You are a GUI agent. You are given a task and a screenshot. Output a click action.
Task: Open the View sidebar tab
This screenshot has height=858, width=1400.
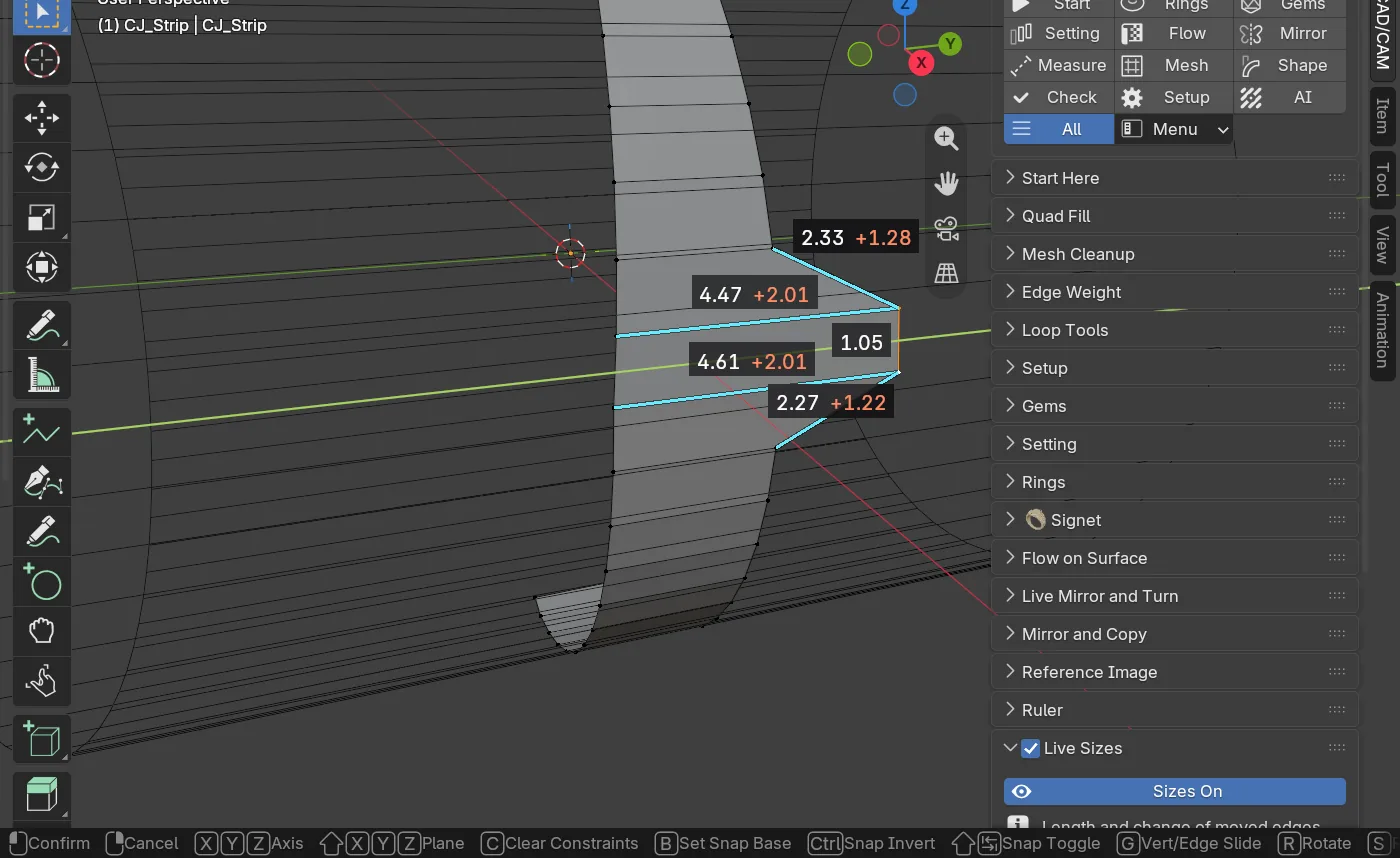[1382, 245]
